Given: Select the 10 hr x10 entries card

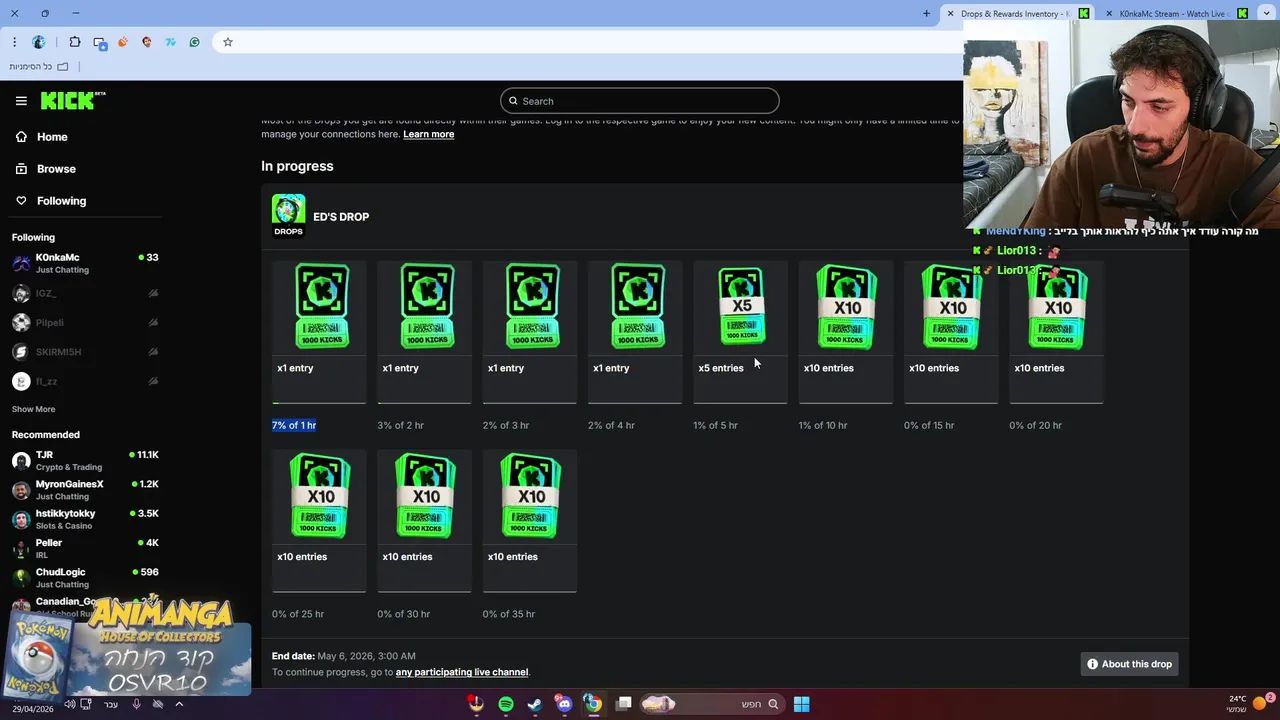Looking at the screenshot, I should pyautogui.click(x=846, y=332).
